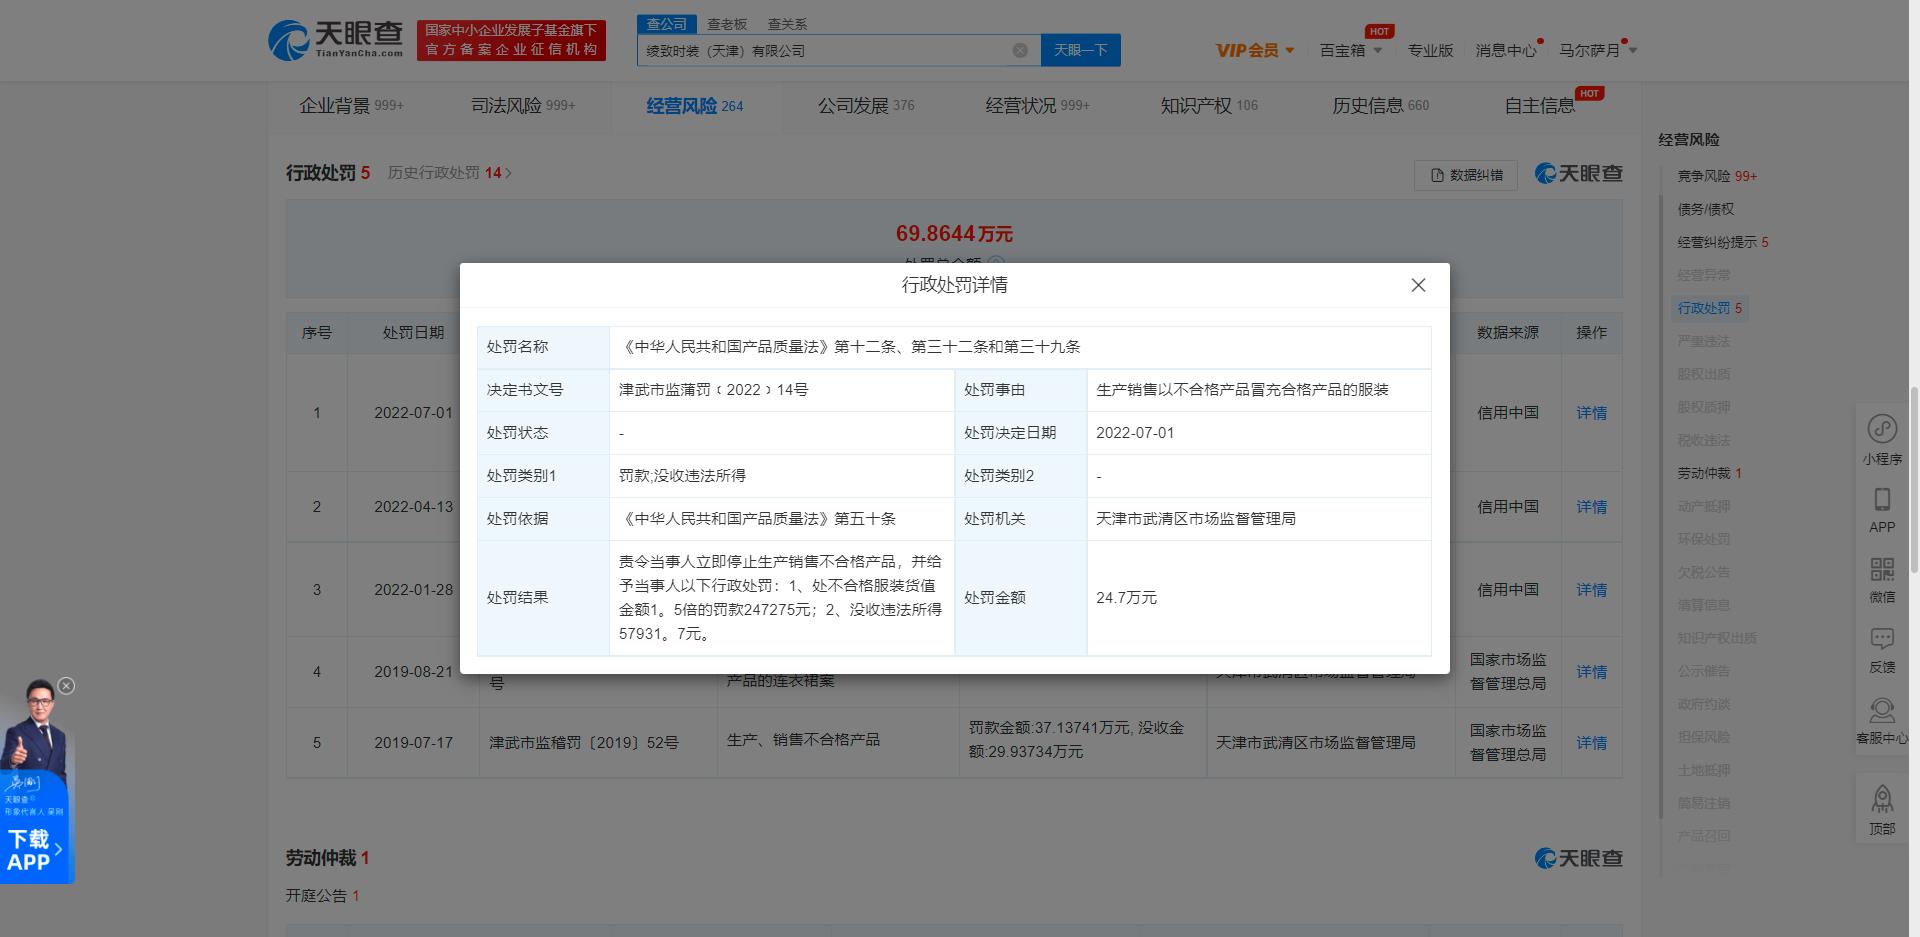Click the 顶部 rocket icon
This screenshot has height=937, width=1920.
pyautogui.click(x=1882, y=800)
